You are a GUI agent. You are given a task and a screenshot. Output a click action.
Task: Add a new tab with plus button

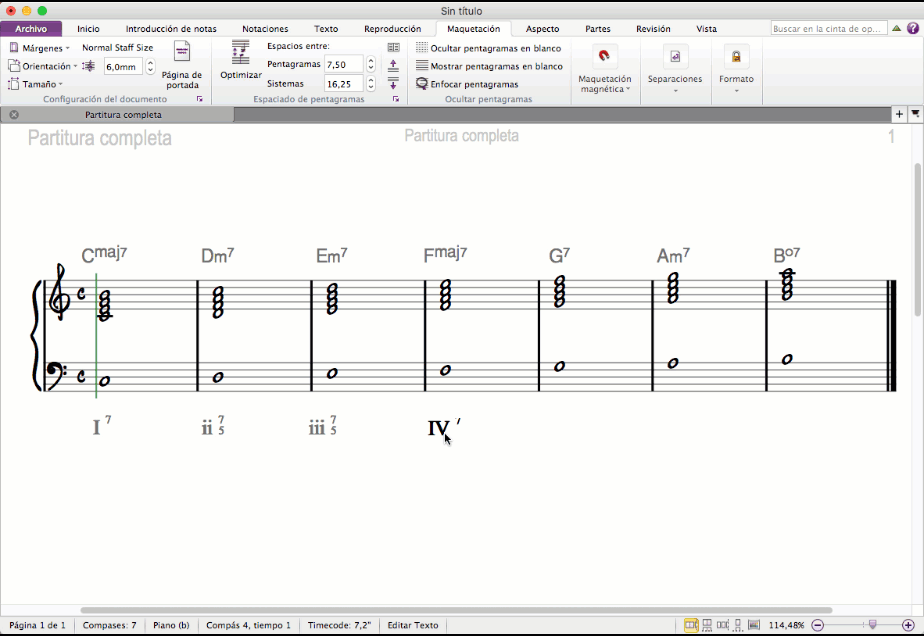click(x=899, y=115)
